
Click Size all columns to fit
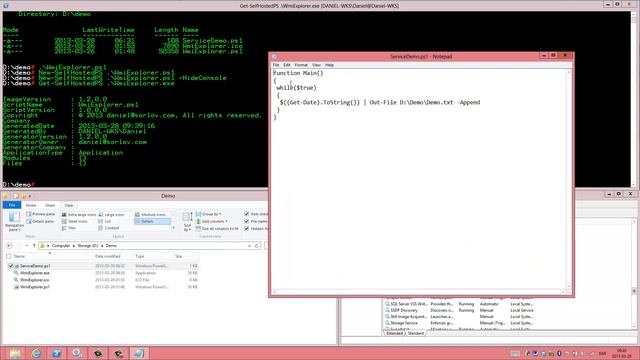pos(217,229)
